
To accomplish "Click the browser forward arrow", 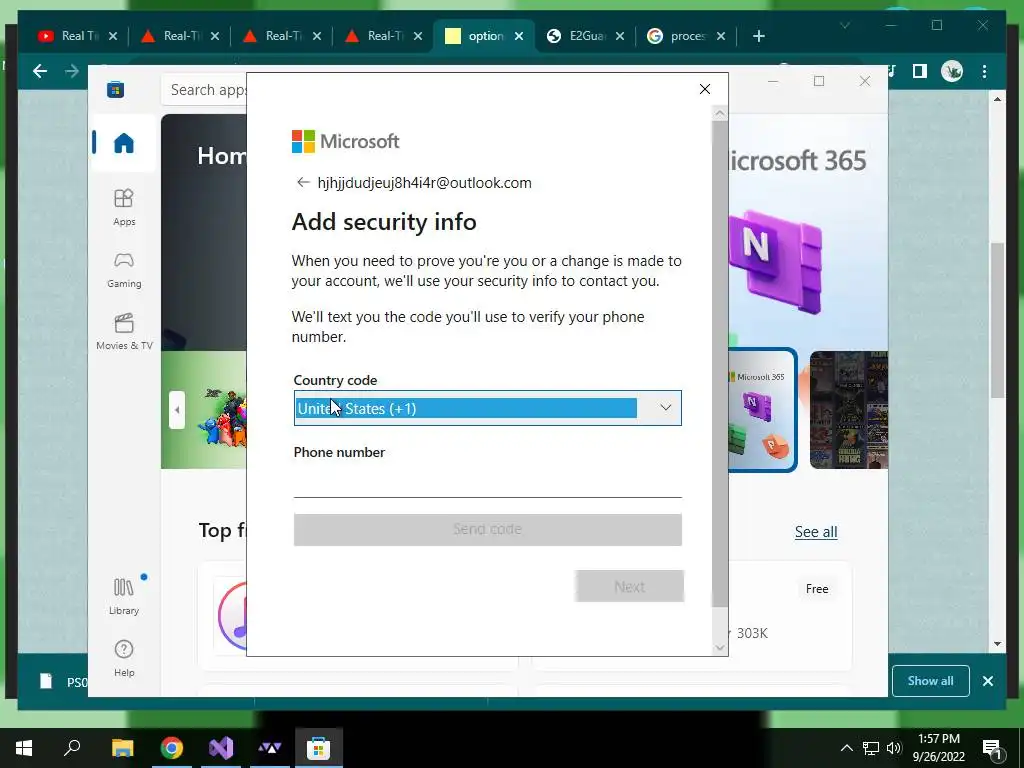I will pos(72,71).
